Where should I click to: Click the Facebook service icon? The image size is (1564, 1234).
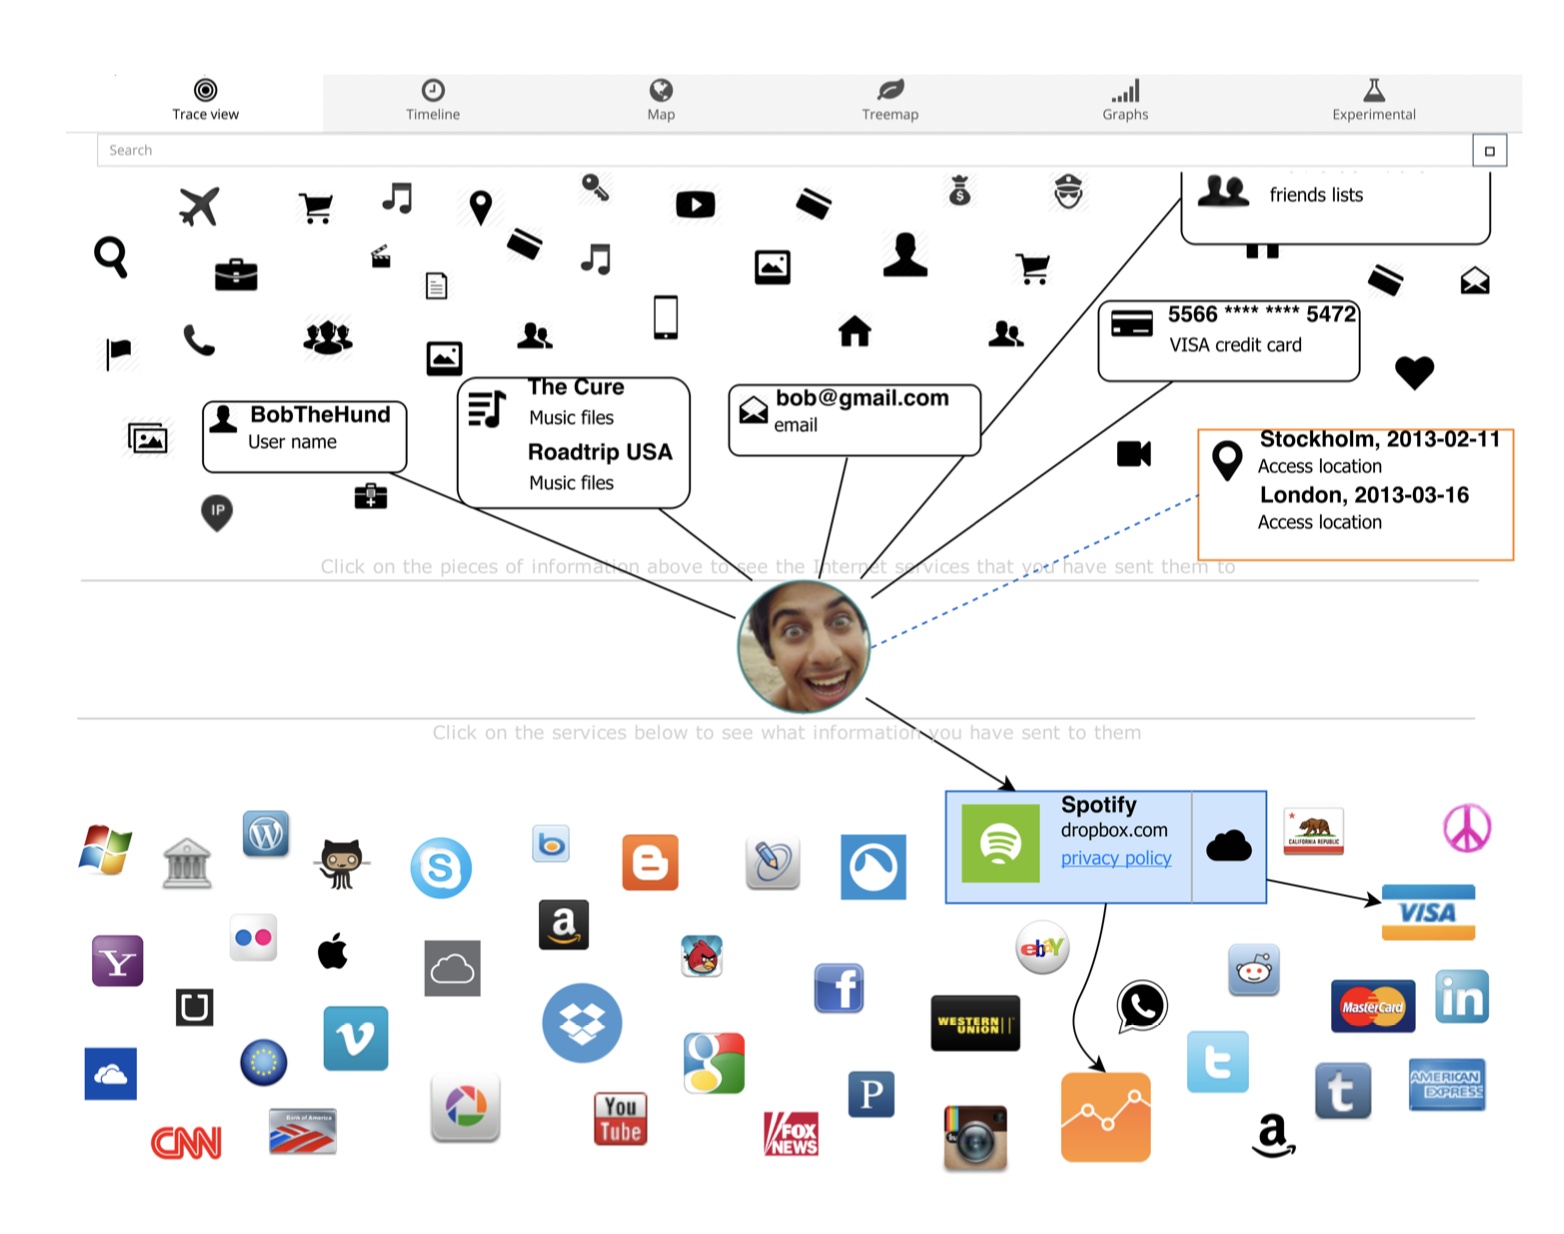click(x=839, y=988)
